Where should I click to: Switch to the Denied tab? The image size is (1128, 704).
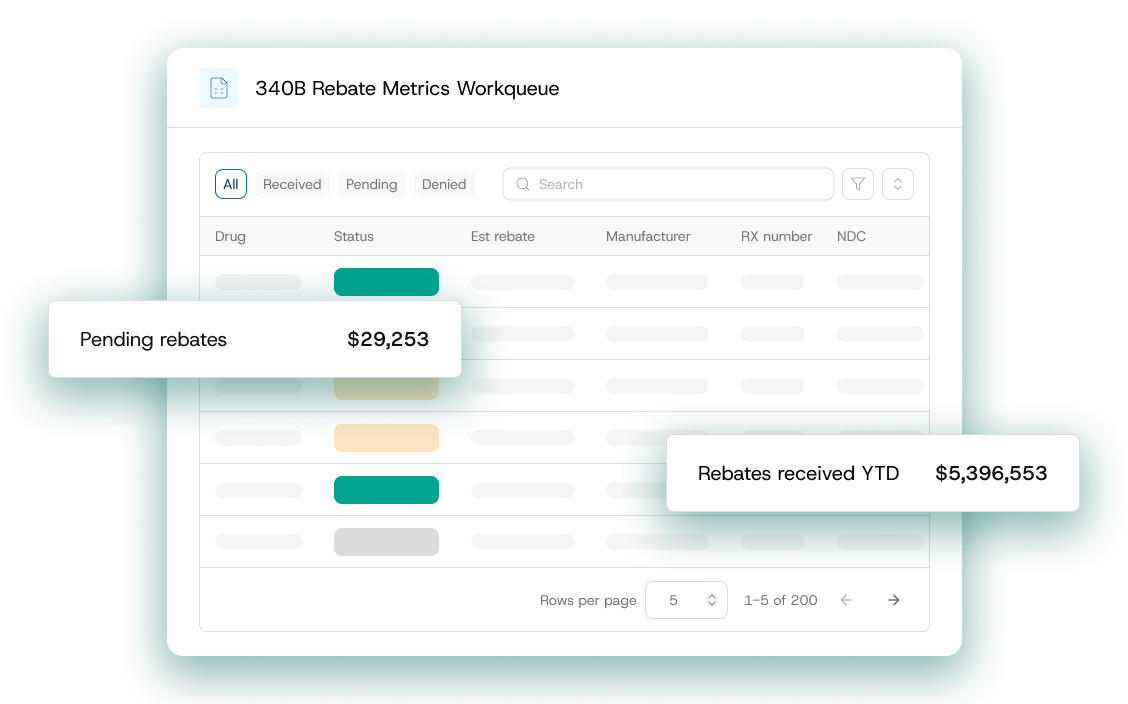444,184
